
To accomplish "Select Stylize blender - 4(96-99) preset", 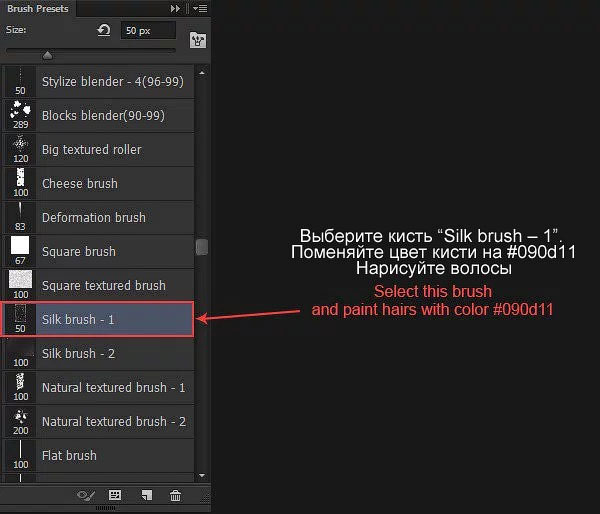I will pos(98,82).
